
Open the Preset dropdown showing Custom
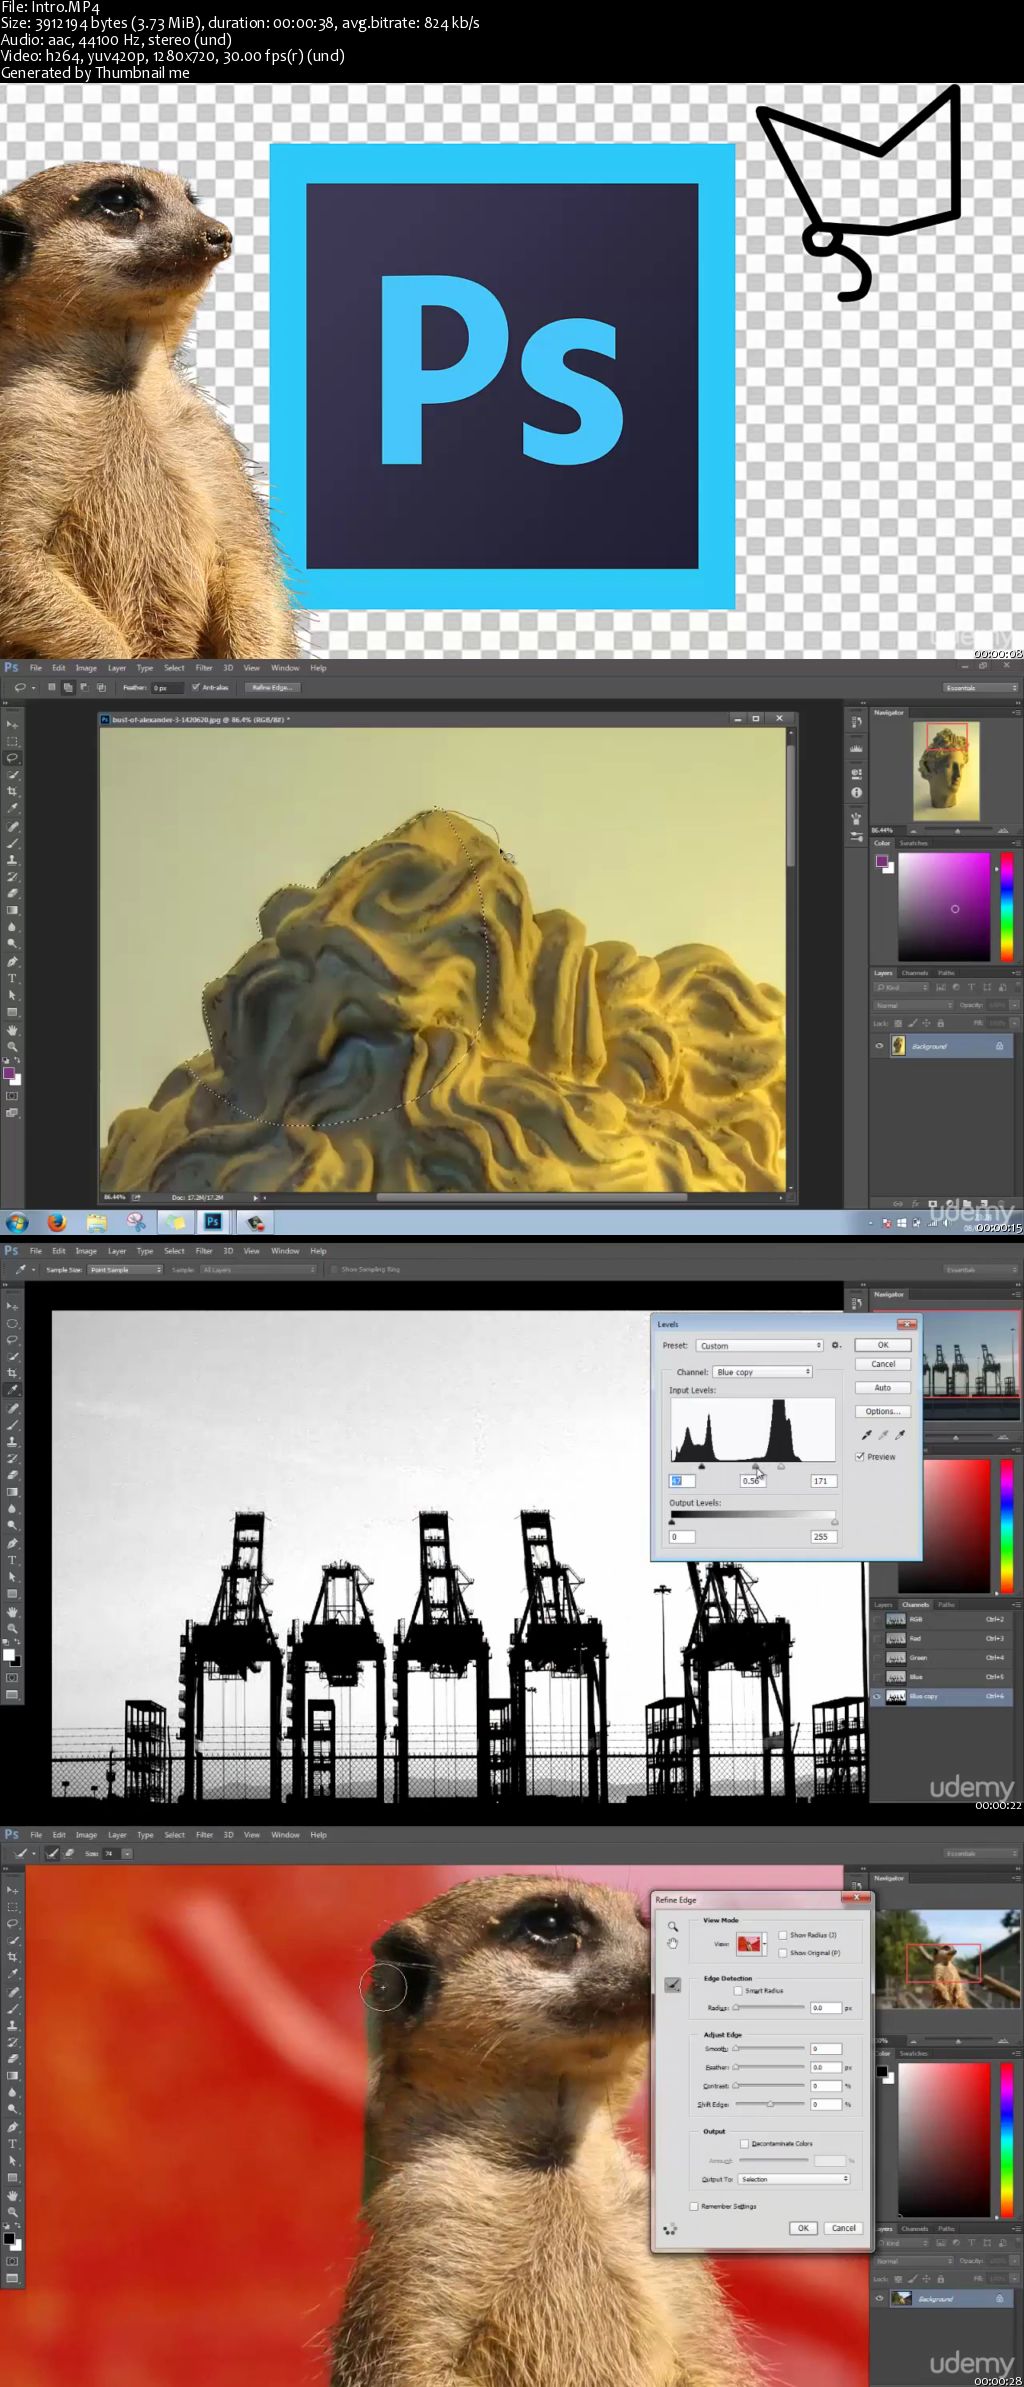point(759,1346)
